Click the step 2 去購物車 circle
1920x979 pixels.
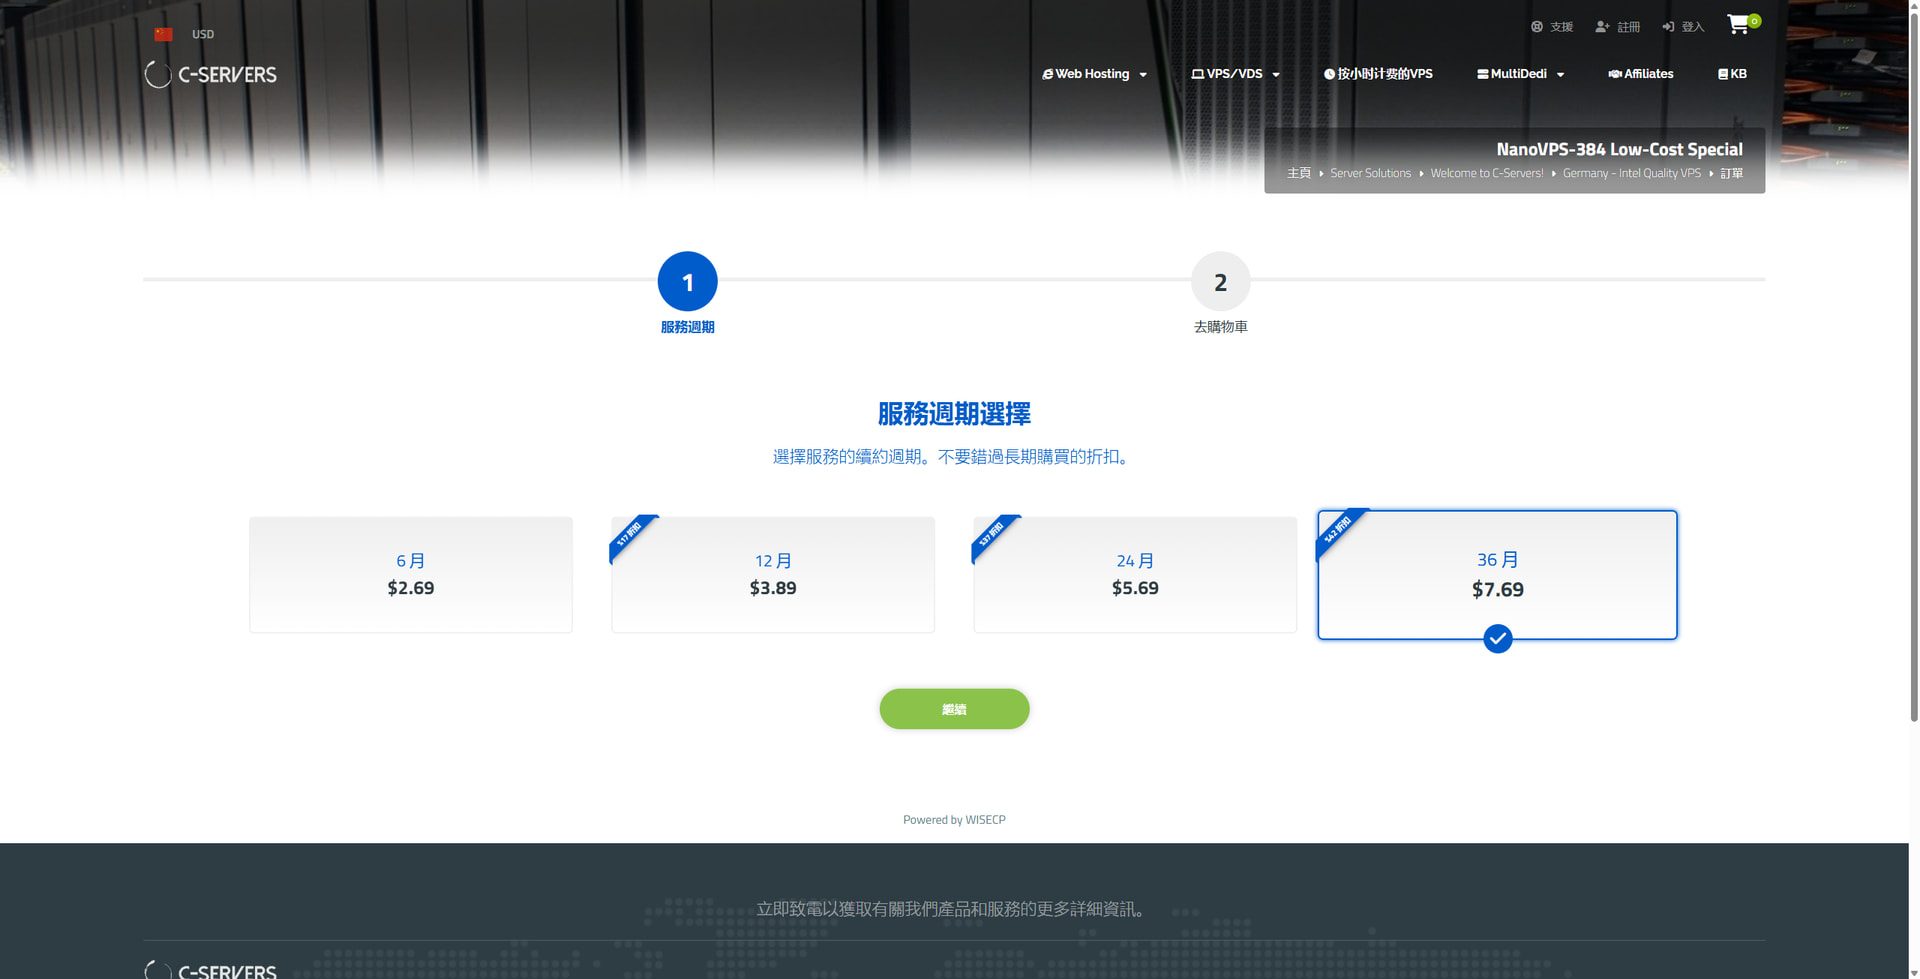point(1220,282)
